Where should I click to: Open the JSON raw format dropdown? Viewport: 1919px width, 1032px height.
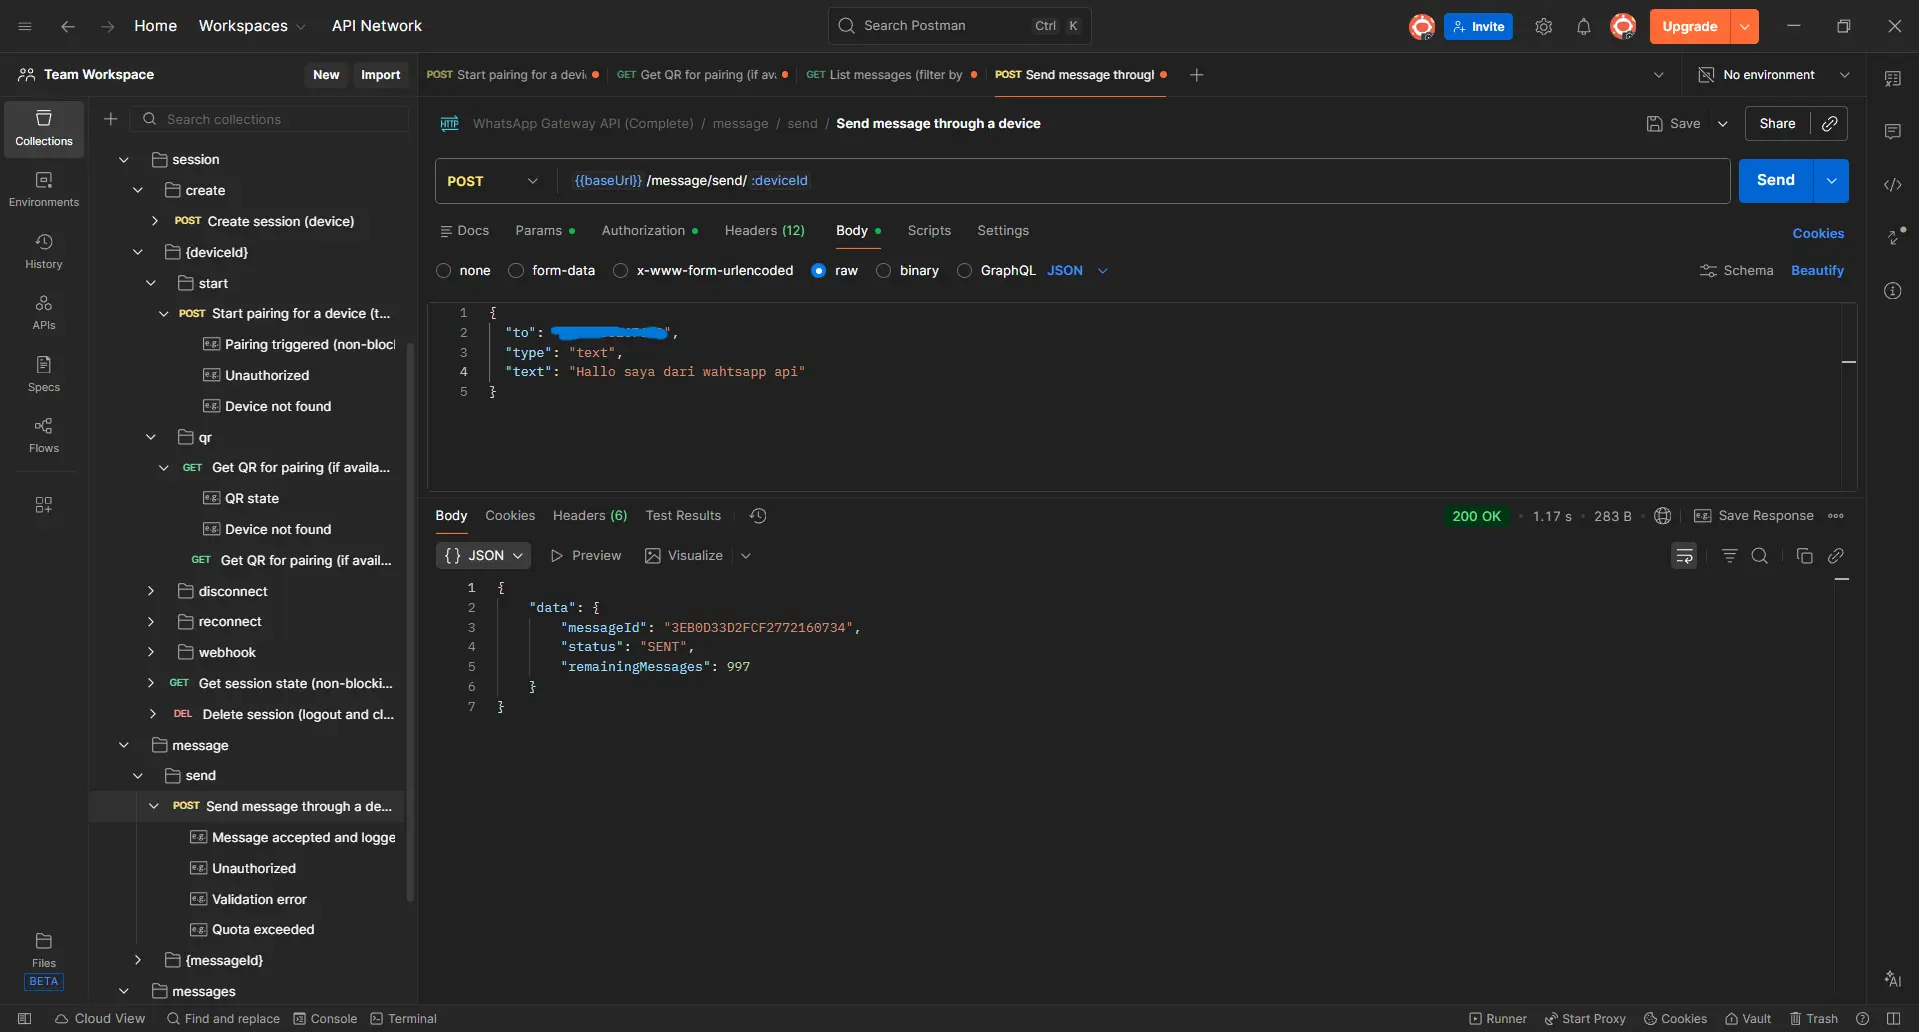click(1077, 271)
